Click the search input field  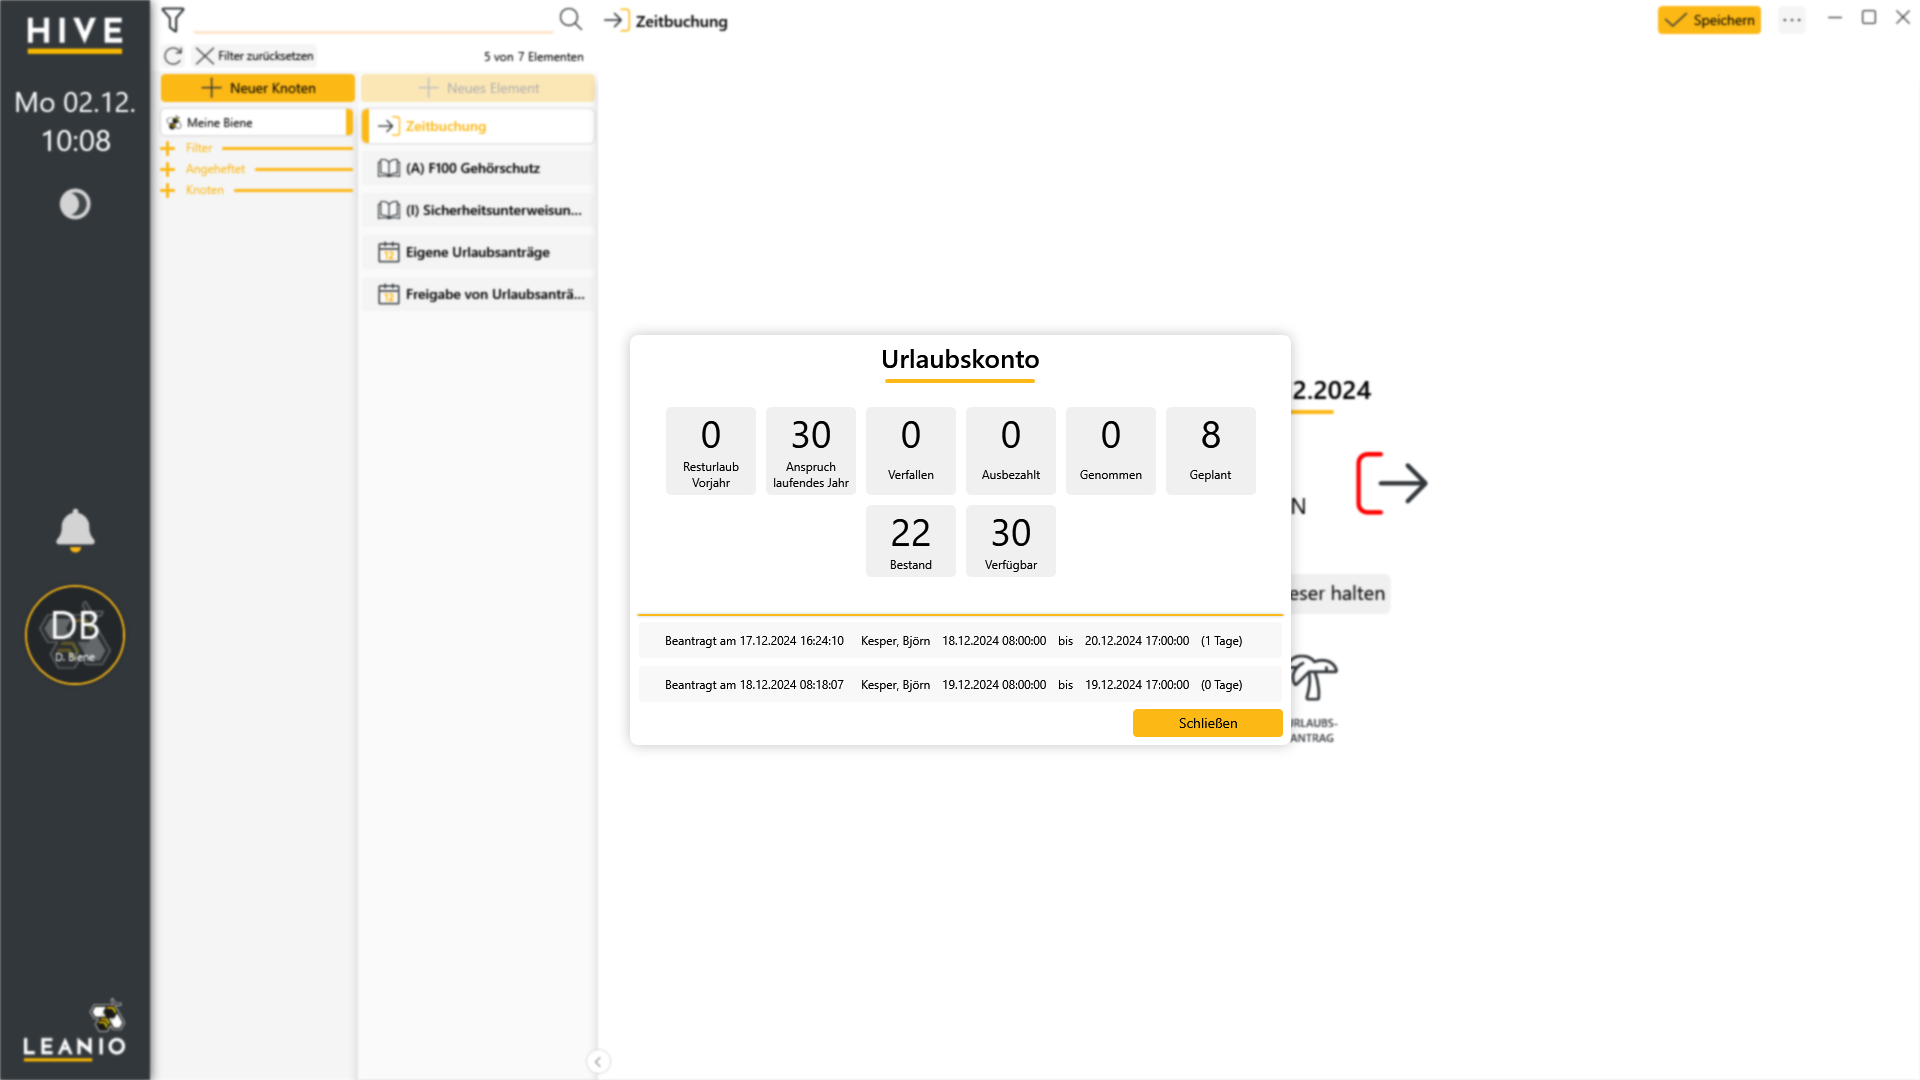[373, 19]
